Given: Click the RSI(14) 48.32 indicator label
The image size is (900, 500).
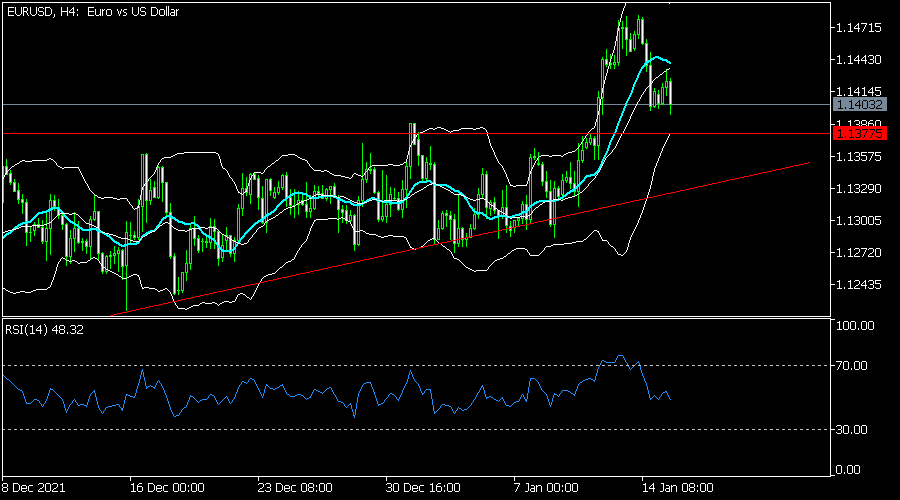Looking at the screenshot, I should click(x=44, y=330).
